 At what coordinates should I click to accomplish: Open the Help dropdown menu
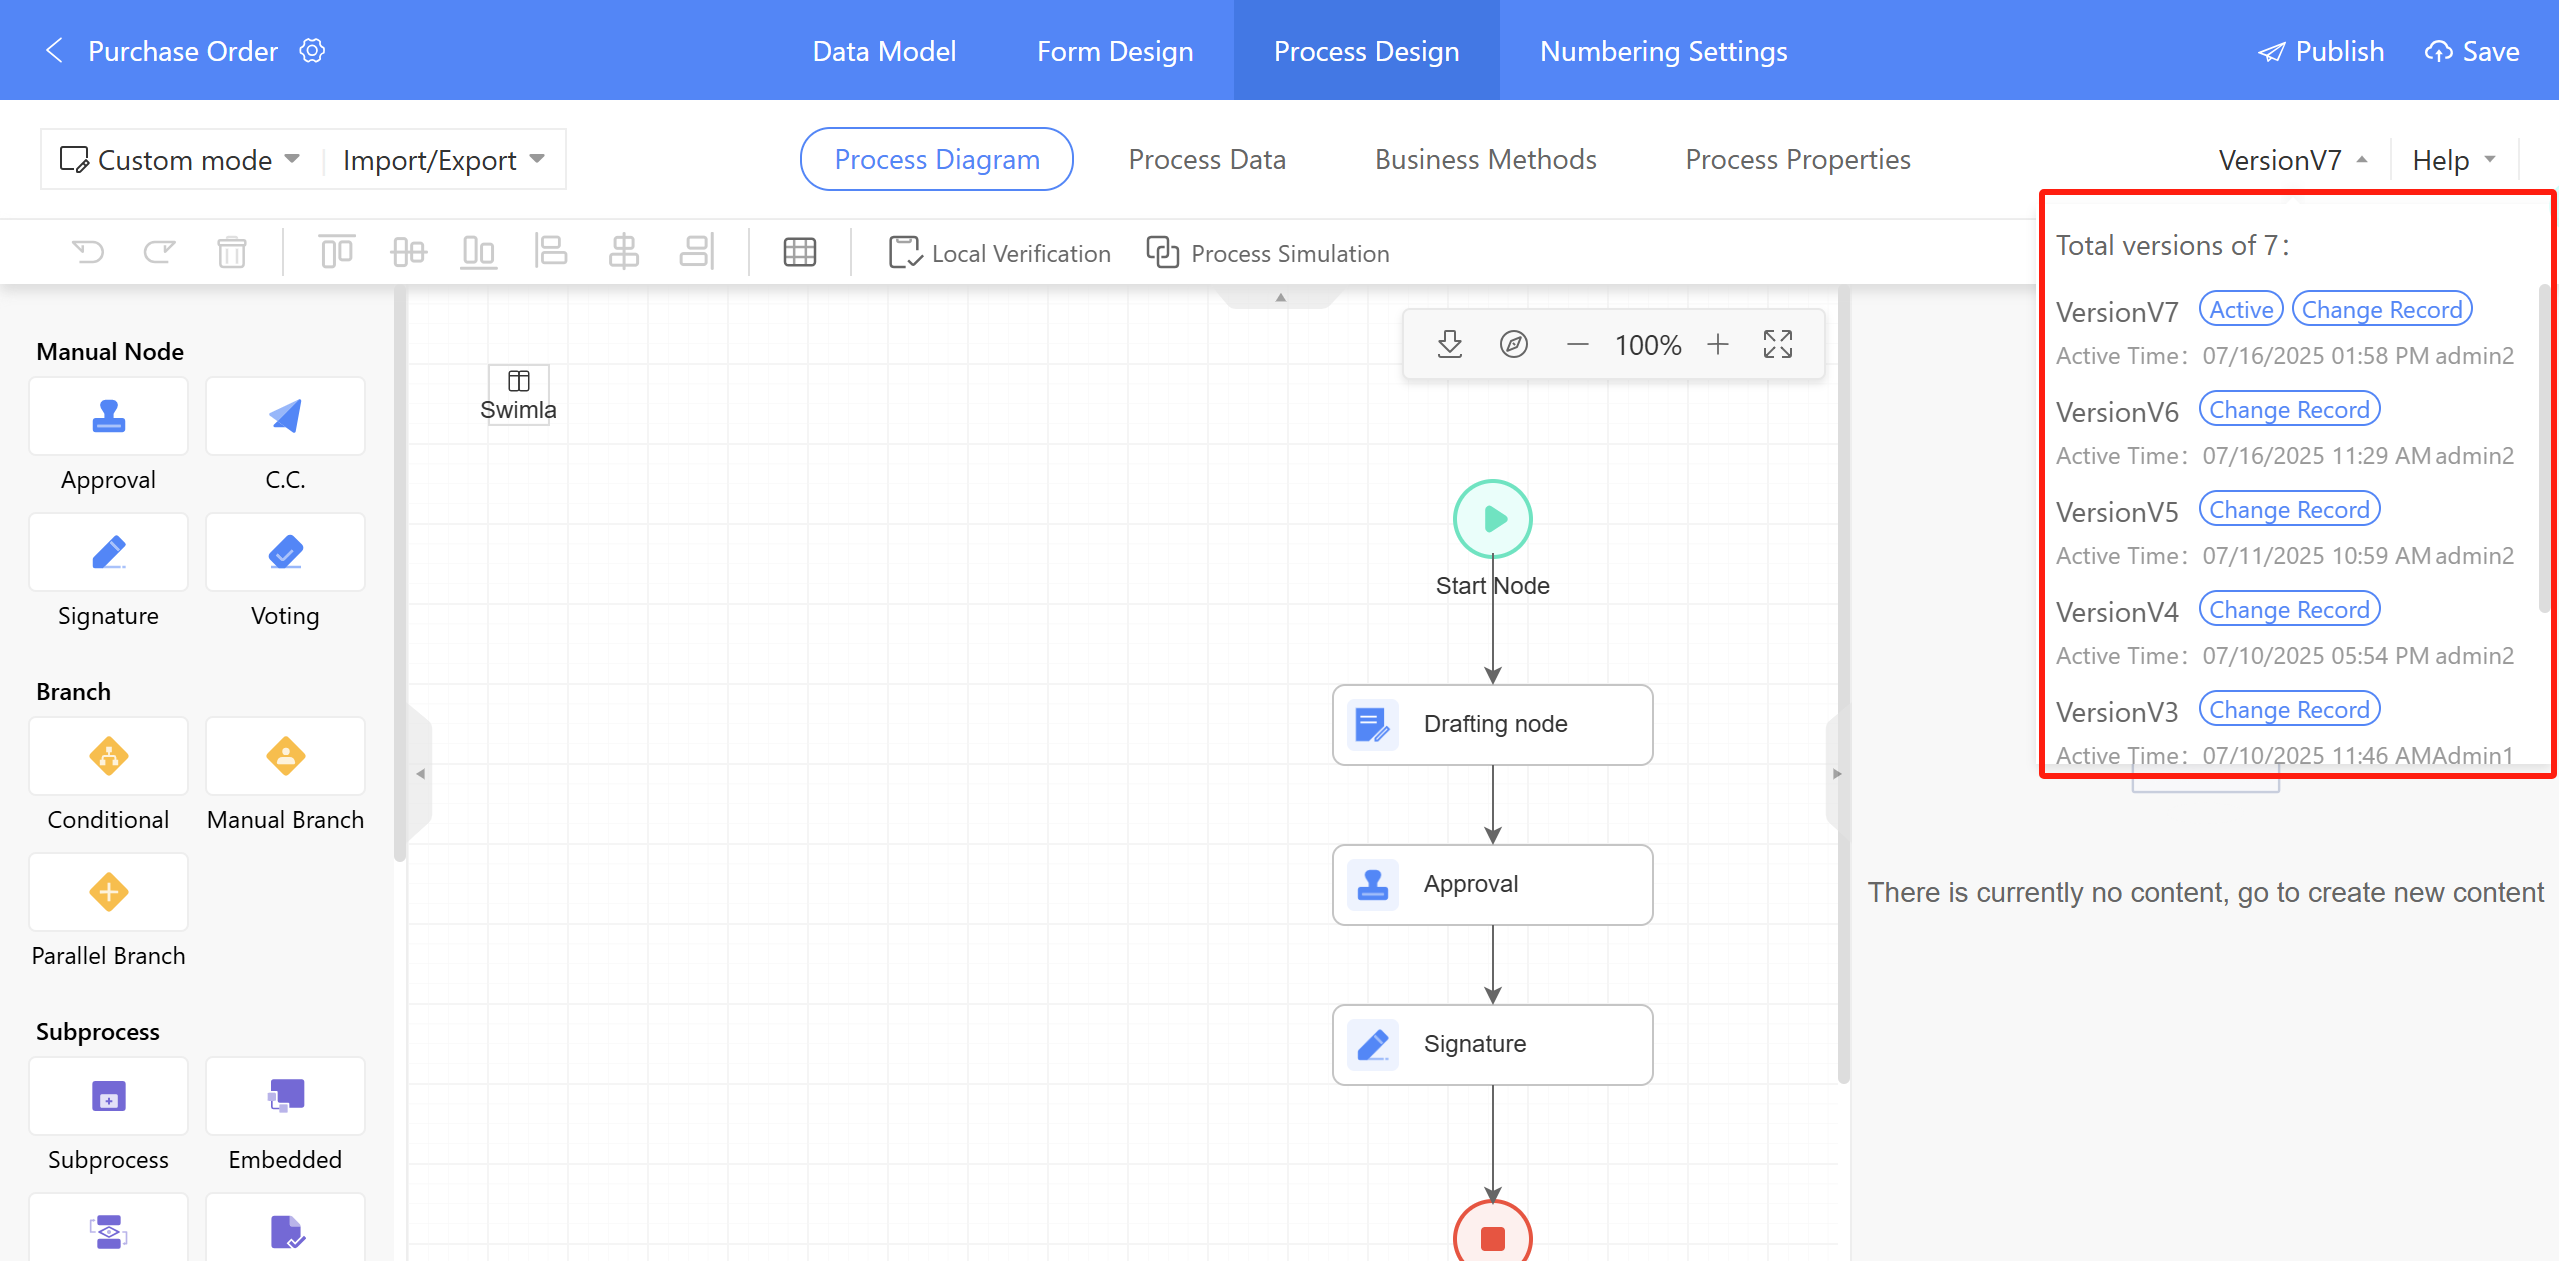[2452, 160]
